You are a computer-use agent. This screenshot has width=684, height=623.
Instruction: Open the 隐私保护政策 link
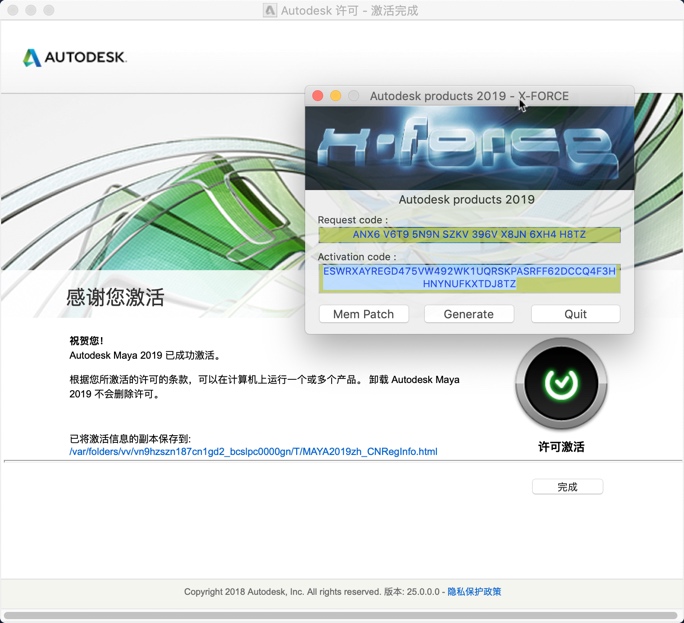(474, 592)
